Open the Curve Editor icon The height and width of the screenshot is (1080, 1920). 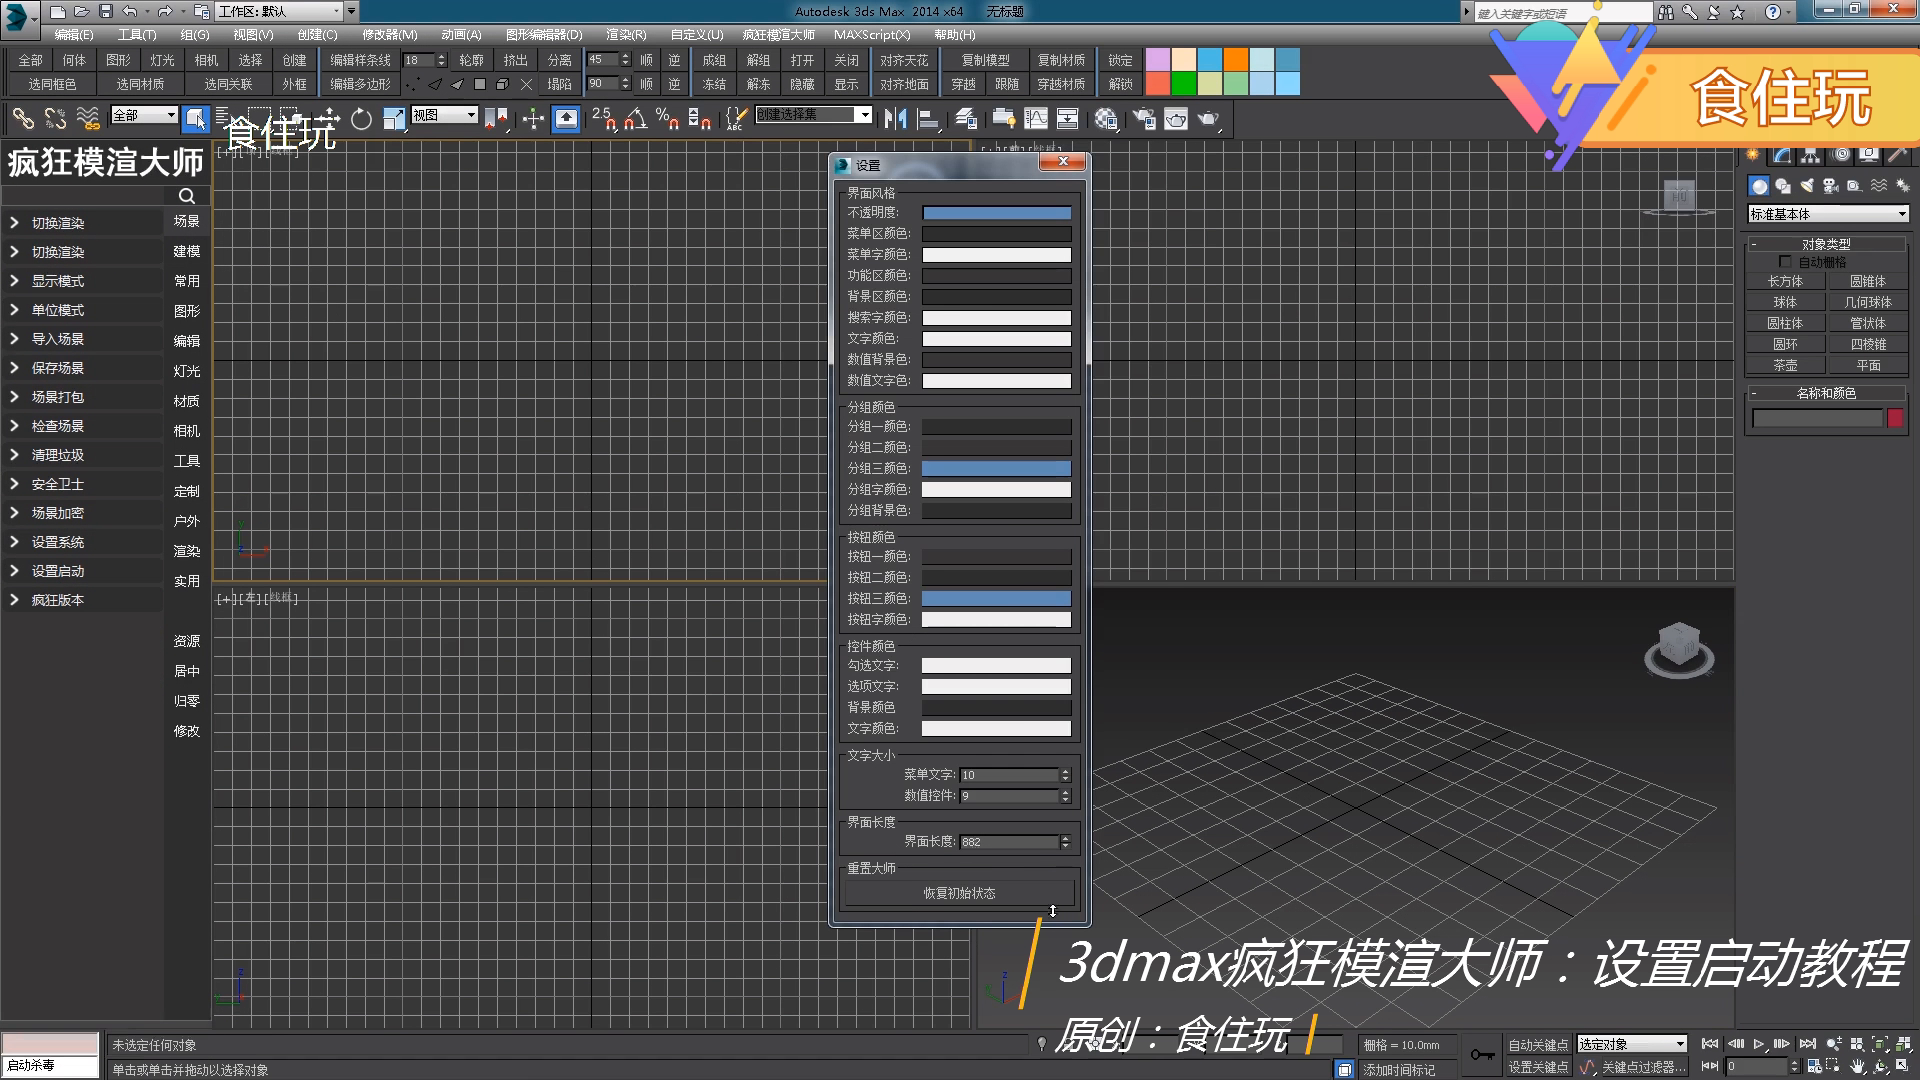[1036, 119]
